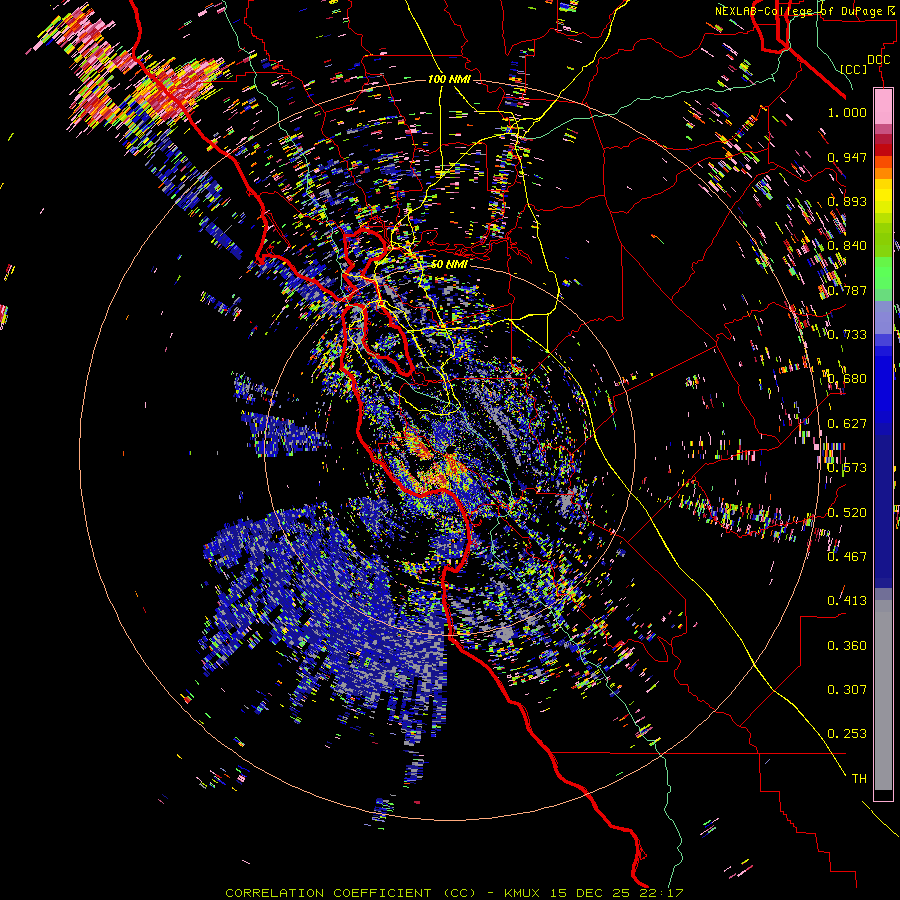900x900 pixels.
Task: Click the 100 NMI range ring label
Action: tap(449, 79)
